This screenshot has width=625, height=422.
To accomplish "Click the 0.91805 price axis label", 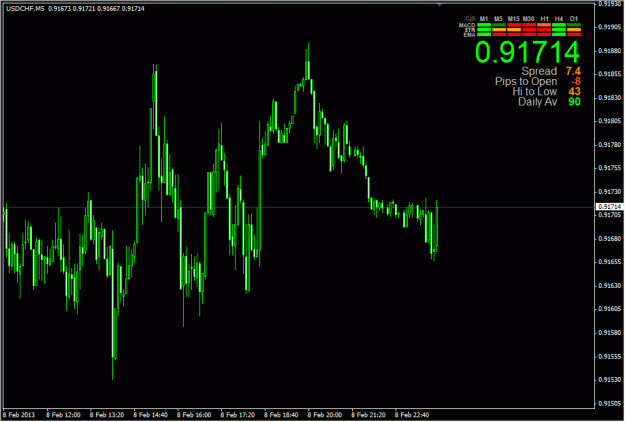I will [x=610, y=121].
